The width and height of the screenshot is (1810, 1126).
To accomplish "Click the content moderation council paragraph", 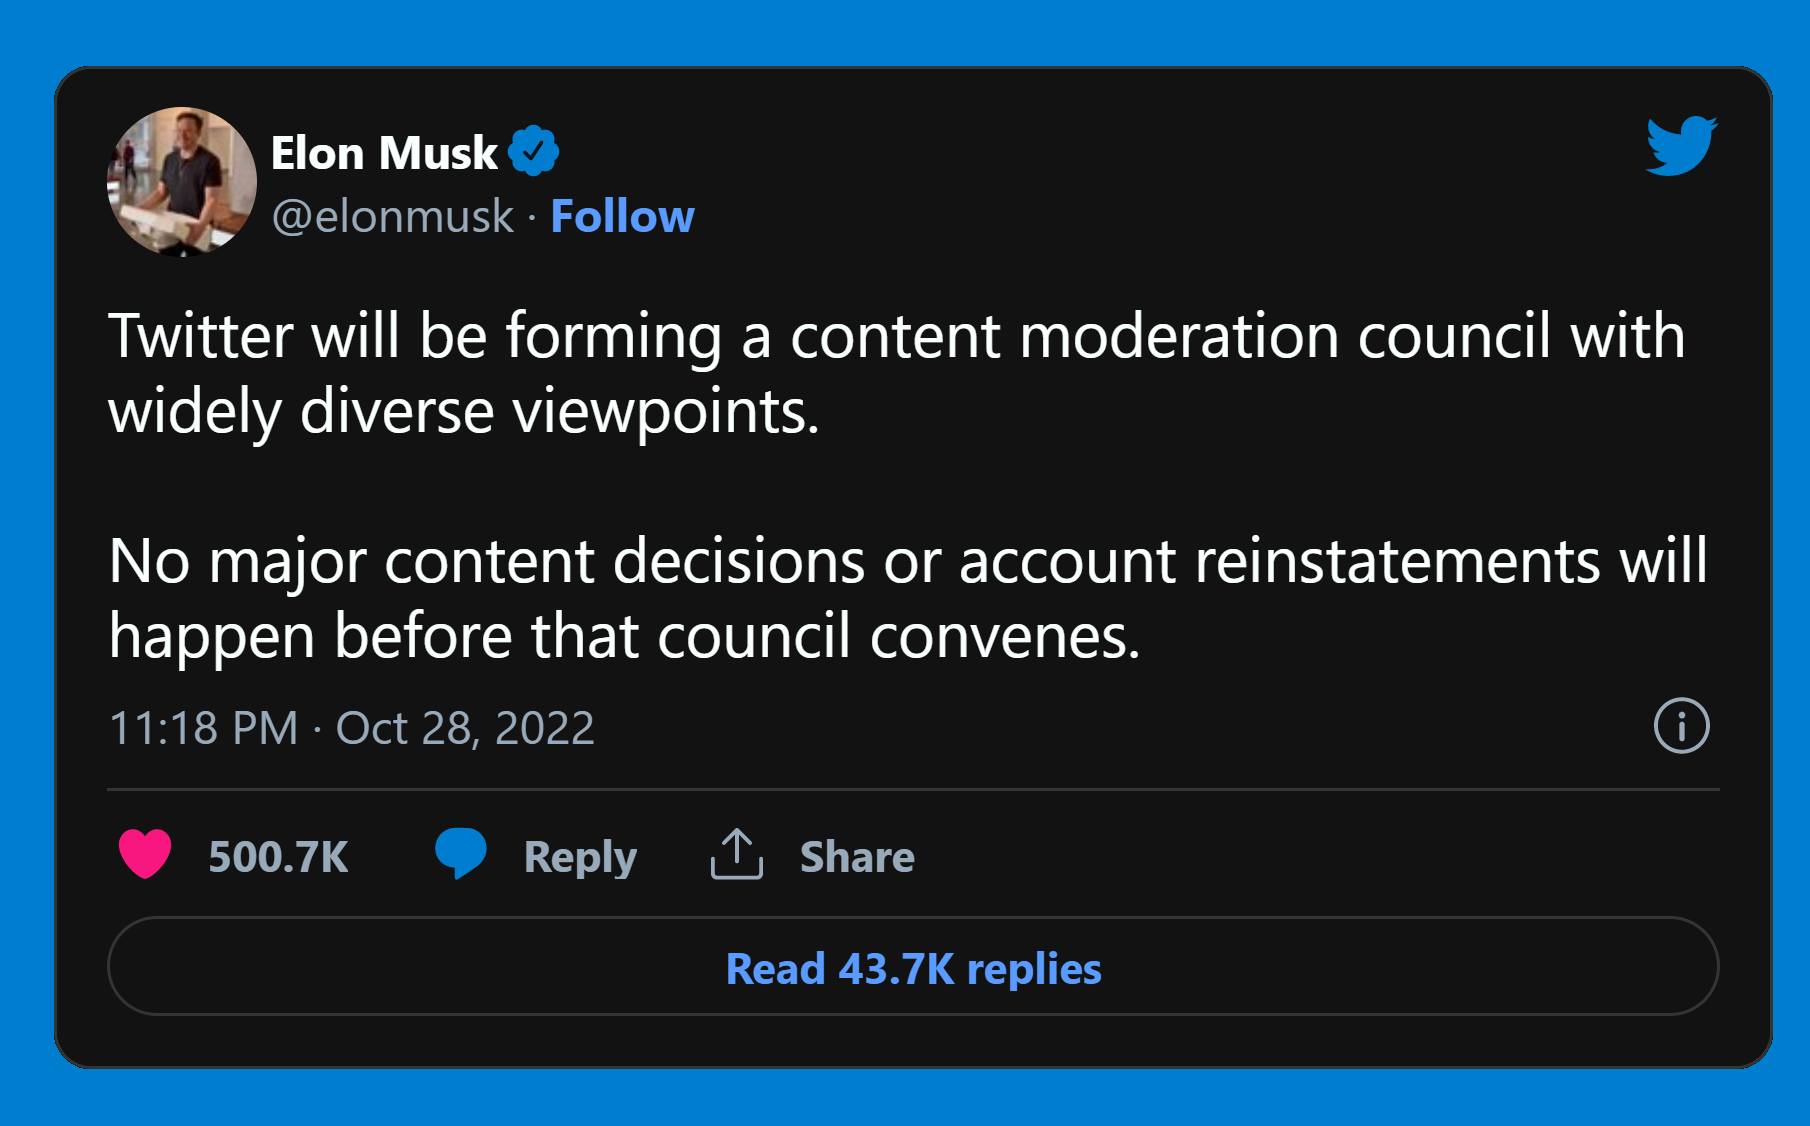I will click(896, 372).
